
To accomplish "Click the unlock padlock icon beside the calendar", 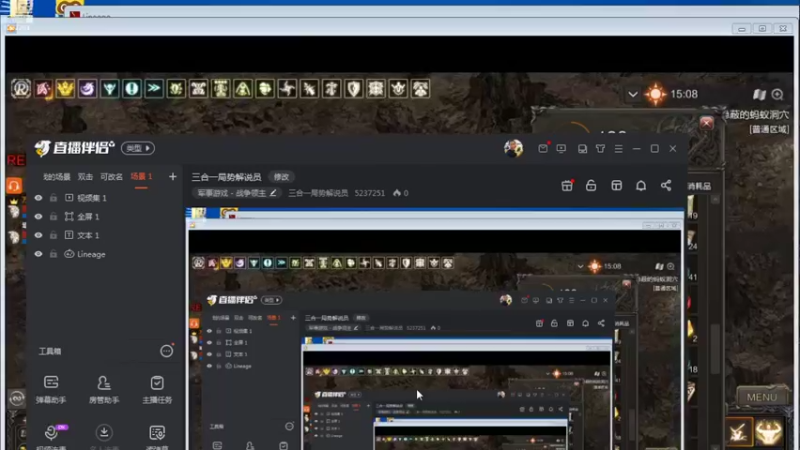I will (x=591, y=186).
